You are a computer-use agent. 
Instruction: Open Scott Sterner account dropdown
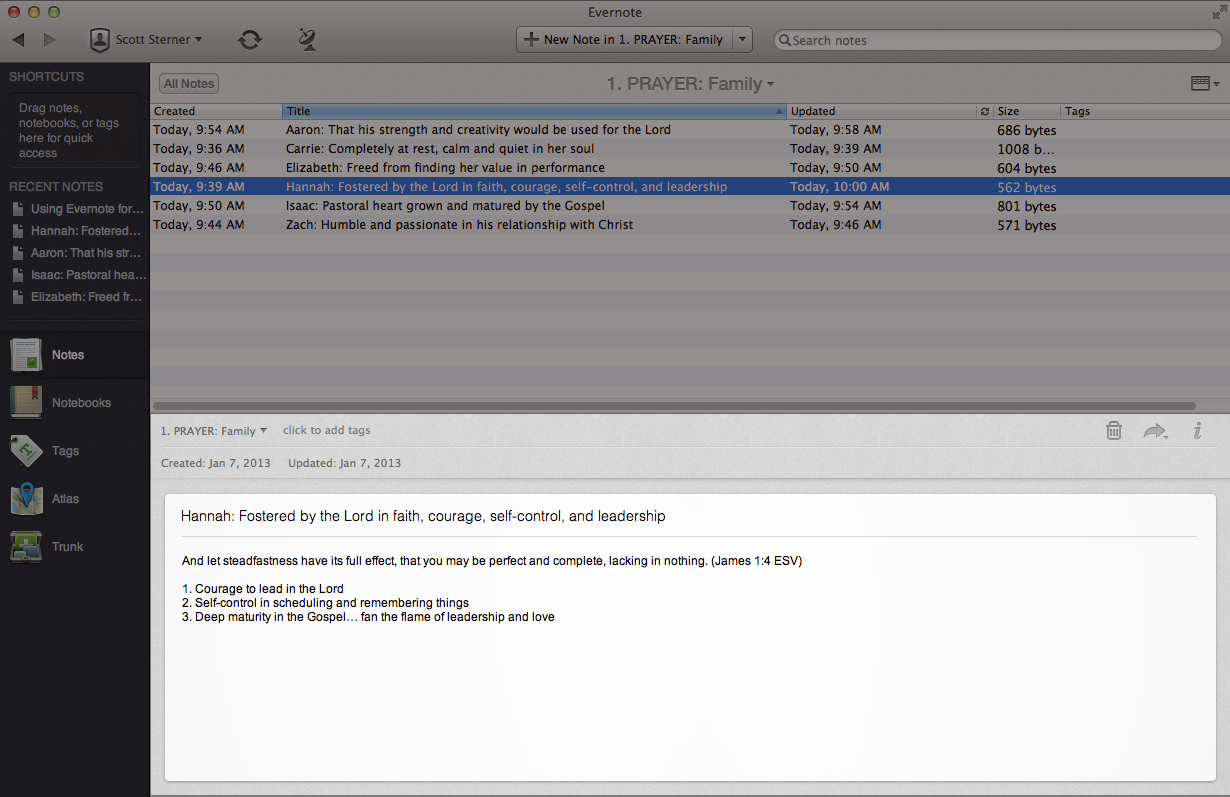(158, 40)
